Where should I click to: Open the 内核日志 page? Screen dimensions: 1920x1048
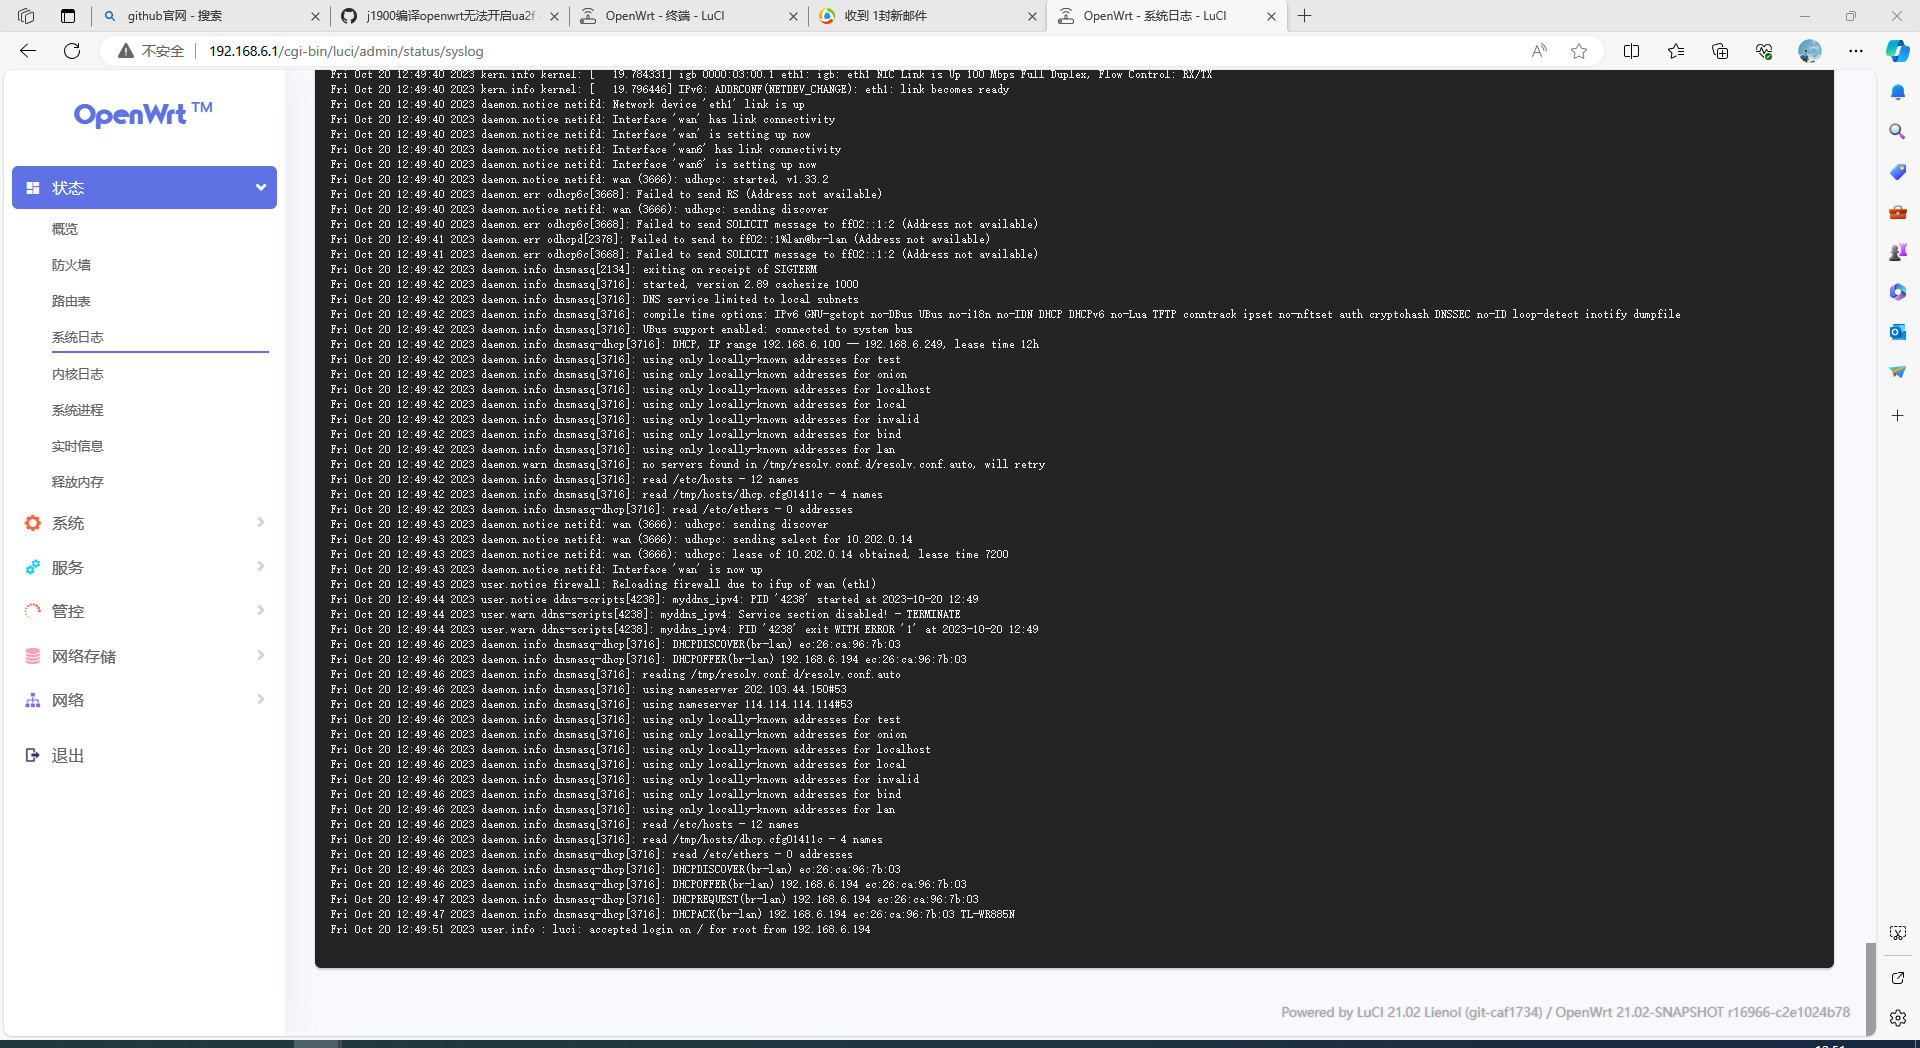pyautogui.click(x=78, y=374)
